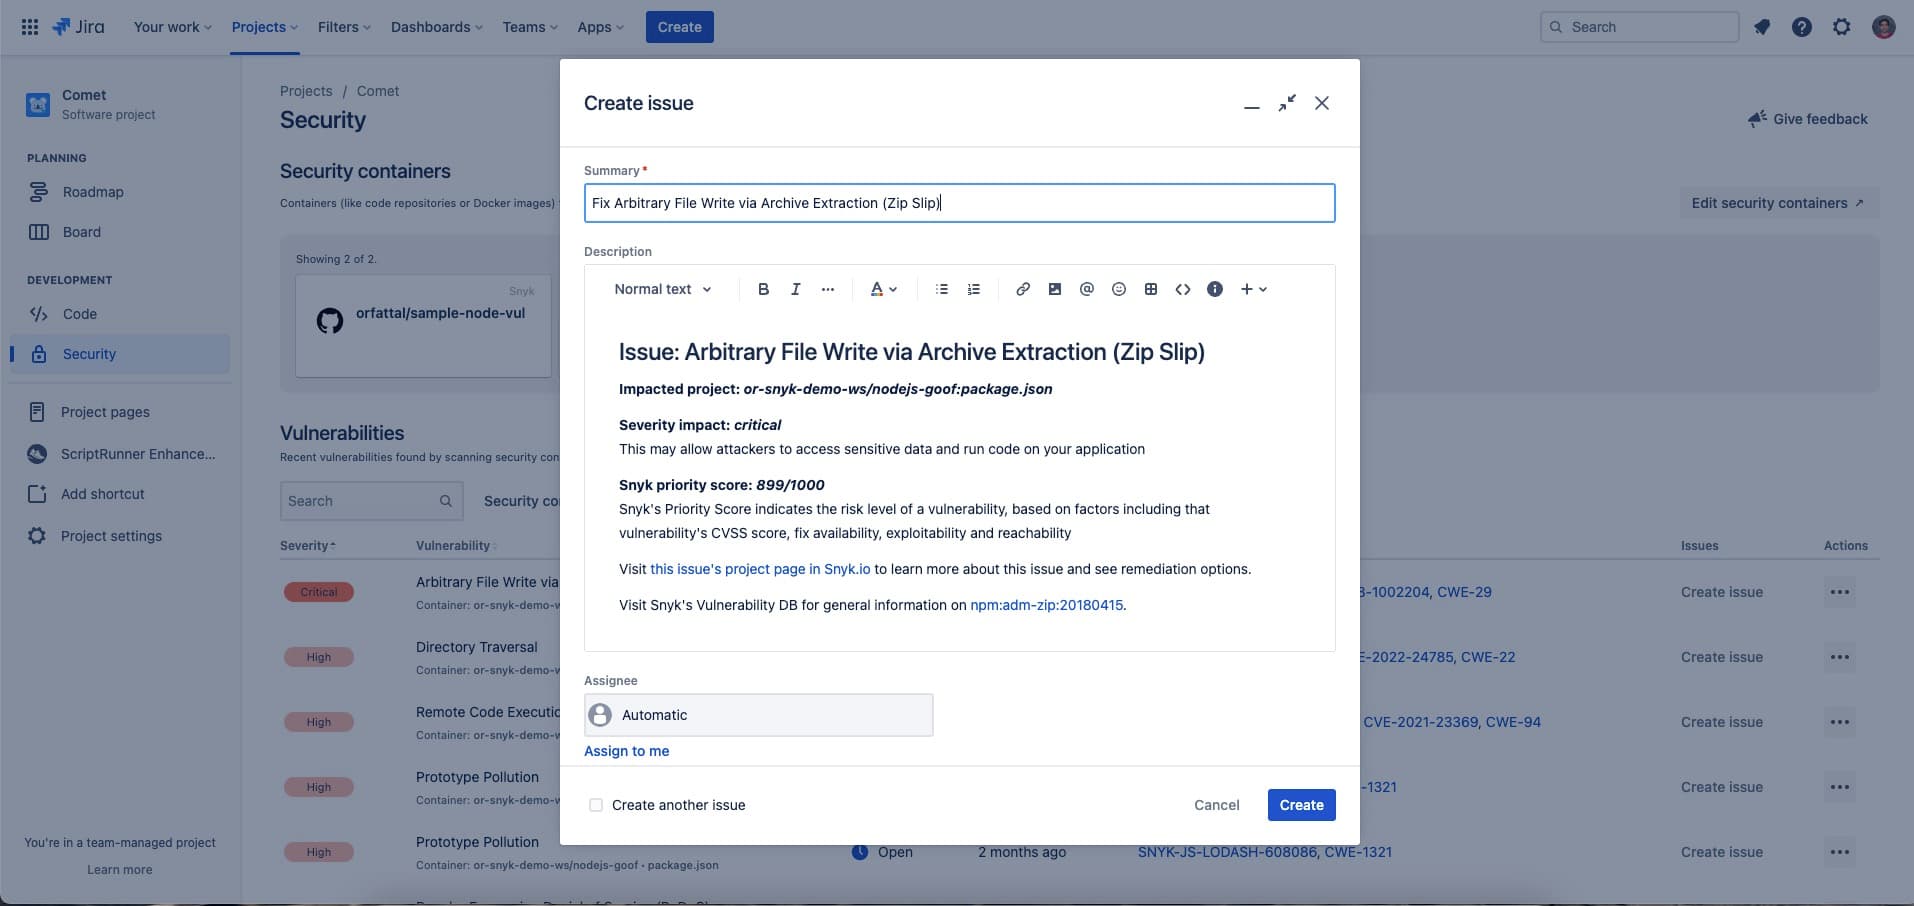
Task: Insert a code snippet
Action: tap(1183, 289)
